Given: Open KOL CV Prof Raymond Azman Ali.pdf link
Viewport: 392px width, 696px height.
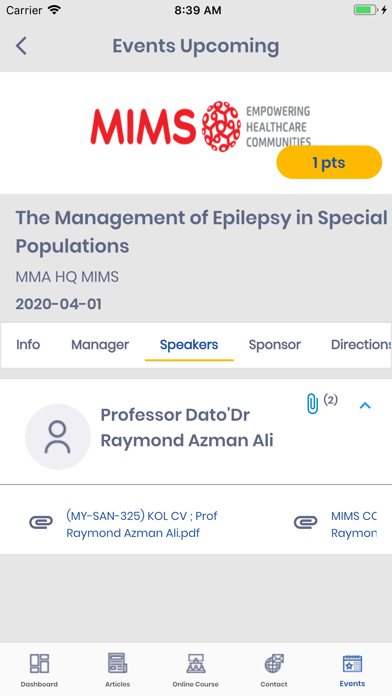Looking at the screenshot, I should point(142,524).
